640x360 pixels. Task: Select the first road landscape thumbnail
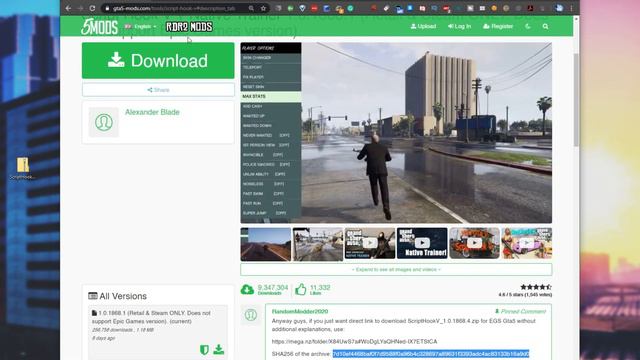pos(266,244)
